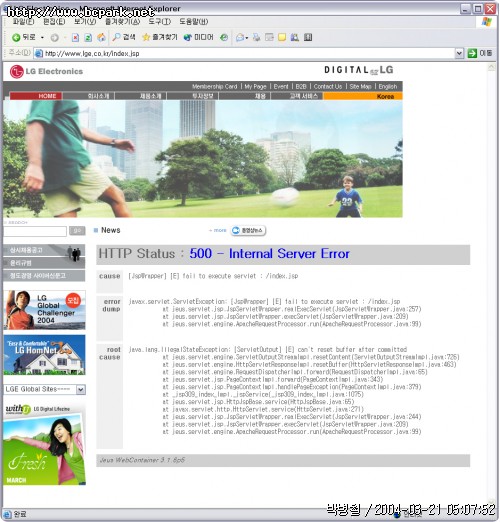Click the page icon in address bar

39,53
